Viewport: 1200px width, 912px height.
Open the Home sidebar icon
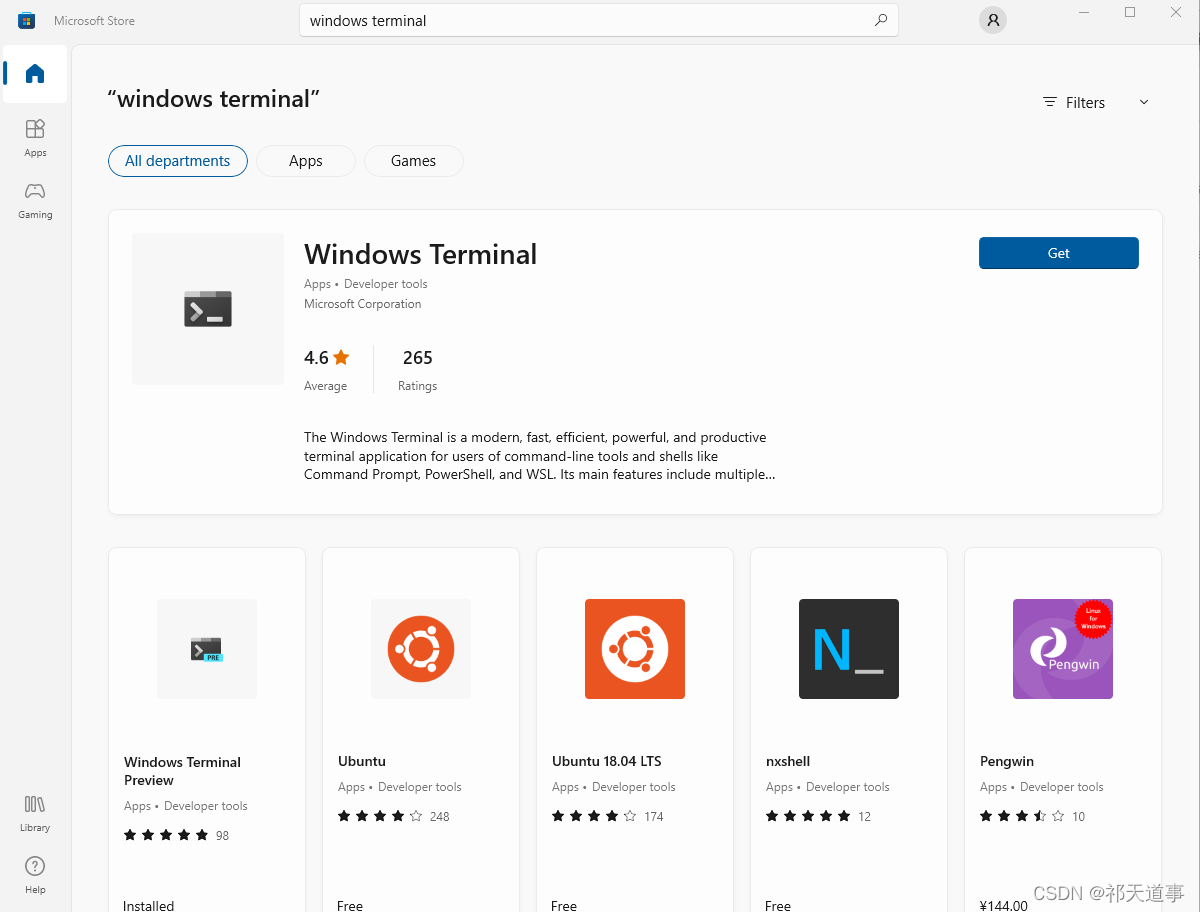(x=35, y=73)
